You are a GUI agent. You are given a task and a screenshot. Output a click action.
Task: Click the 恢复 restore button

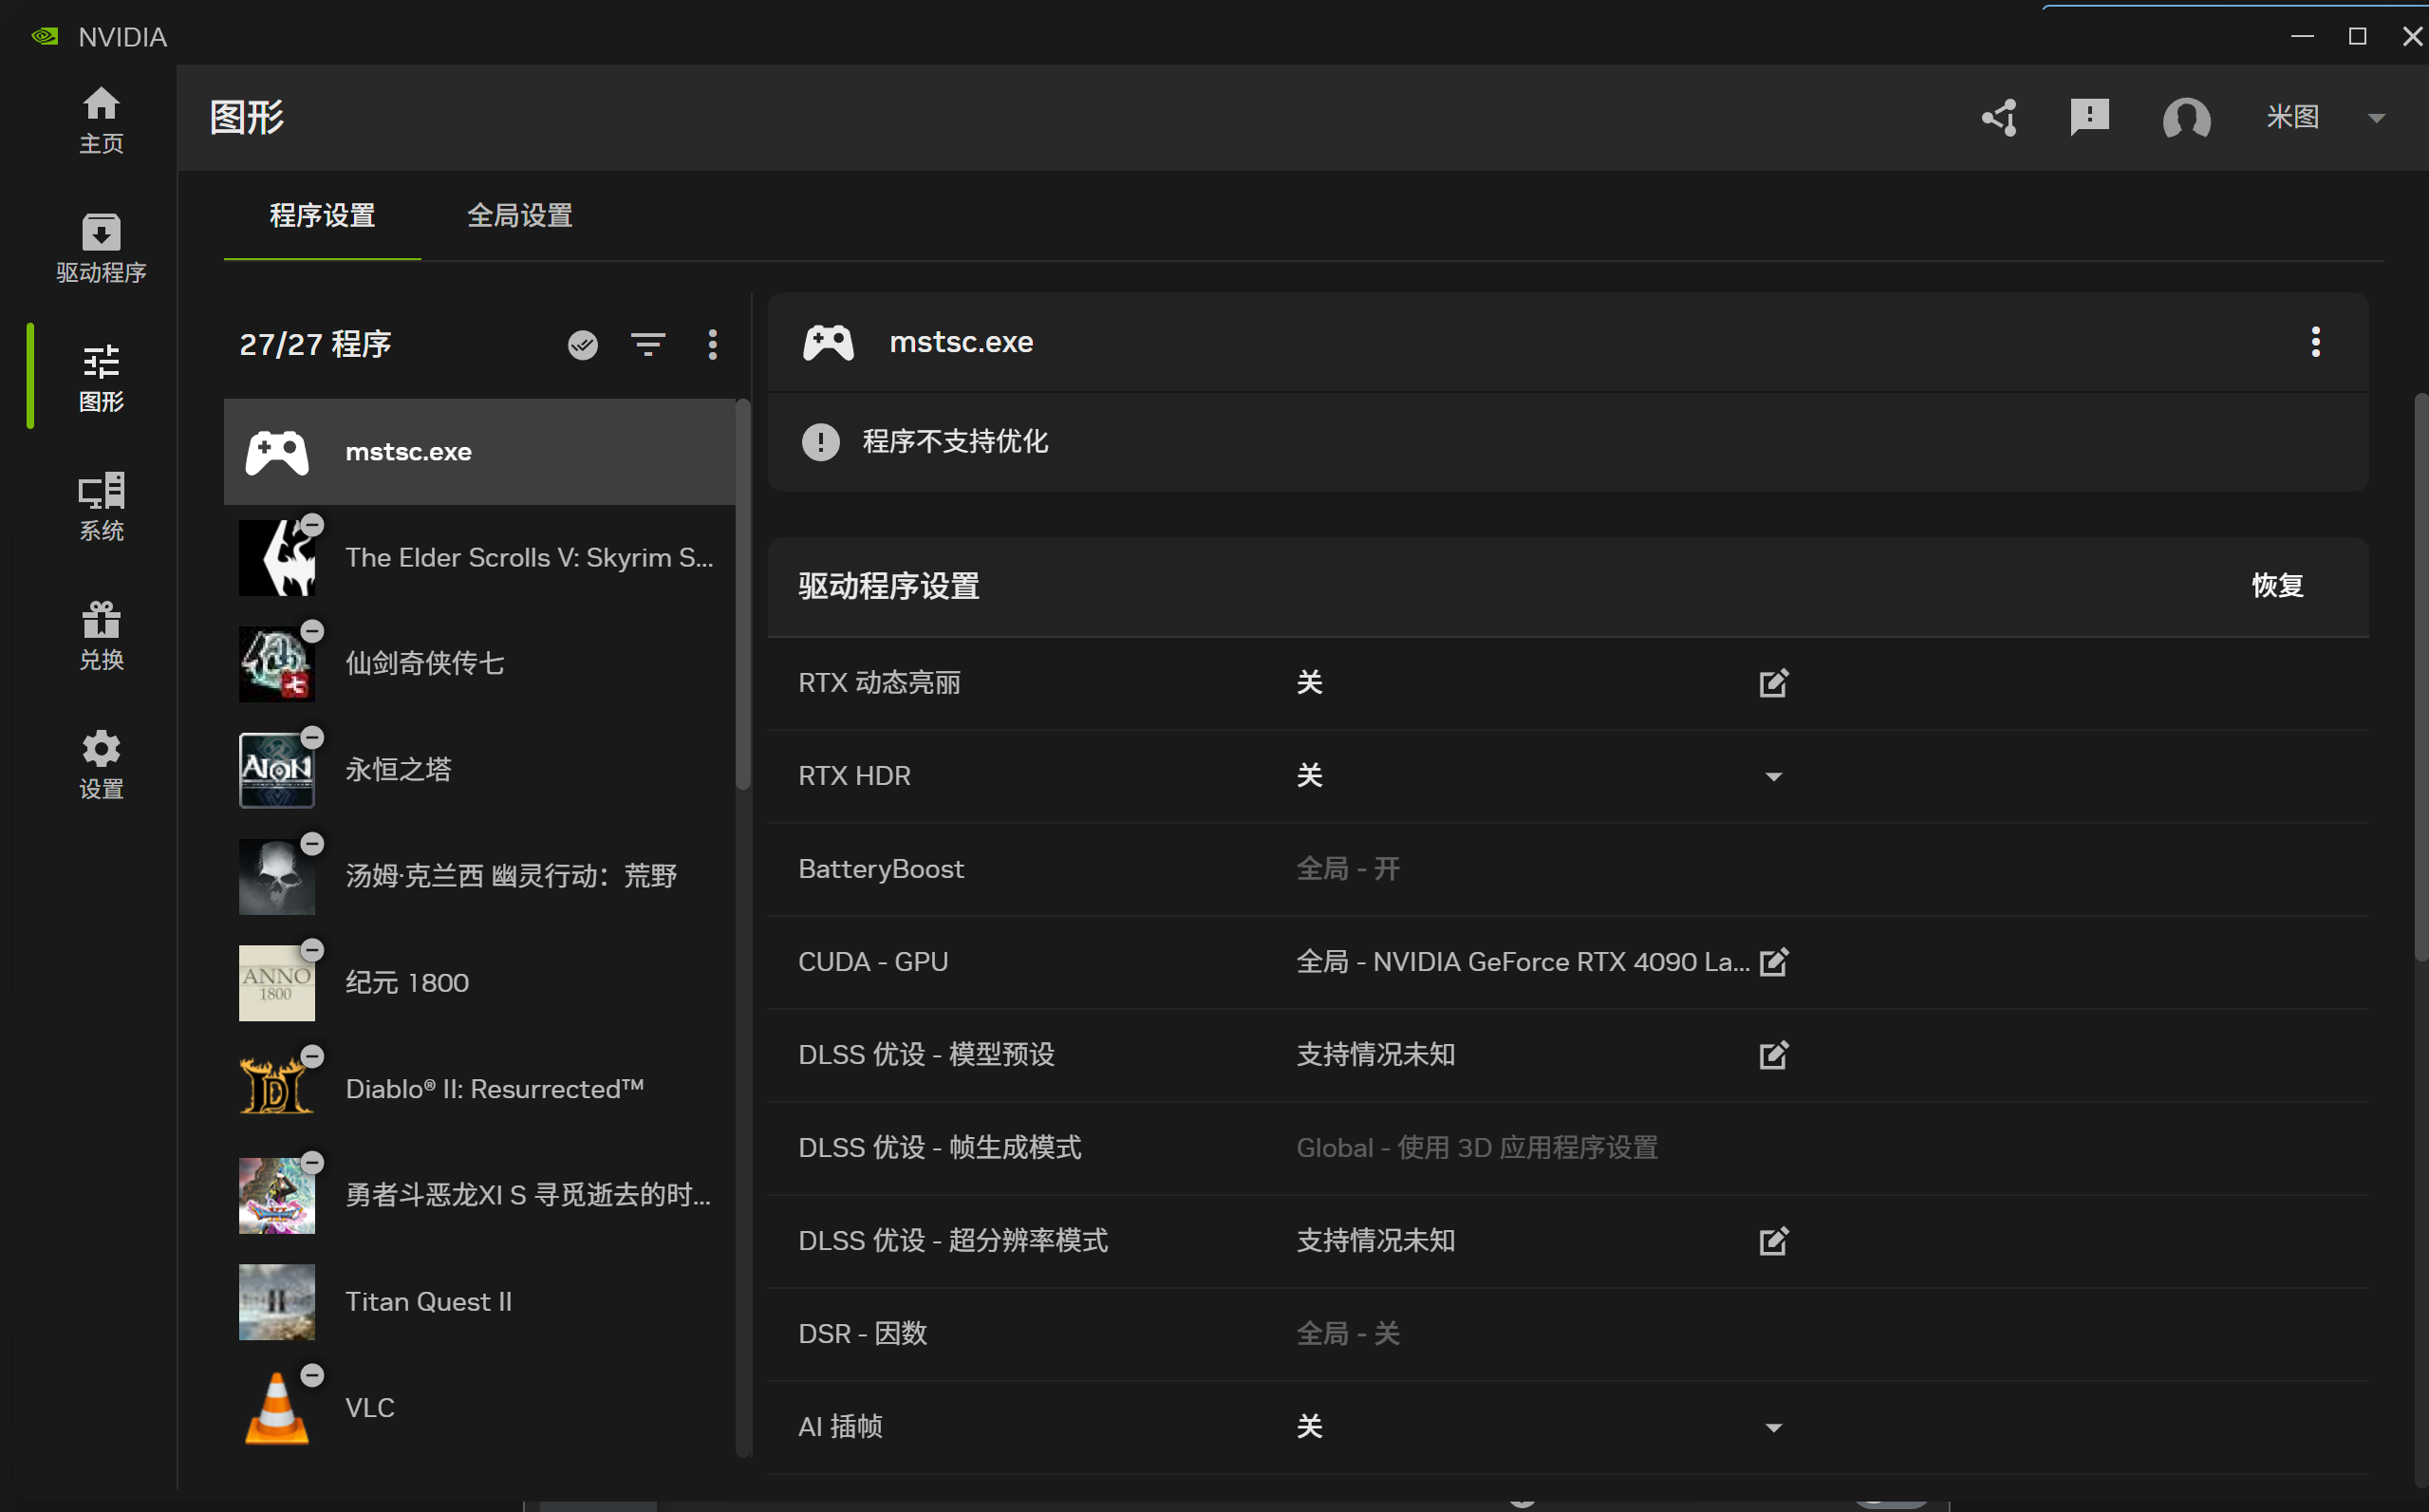point(2278,586)
